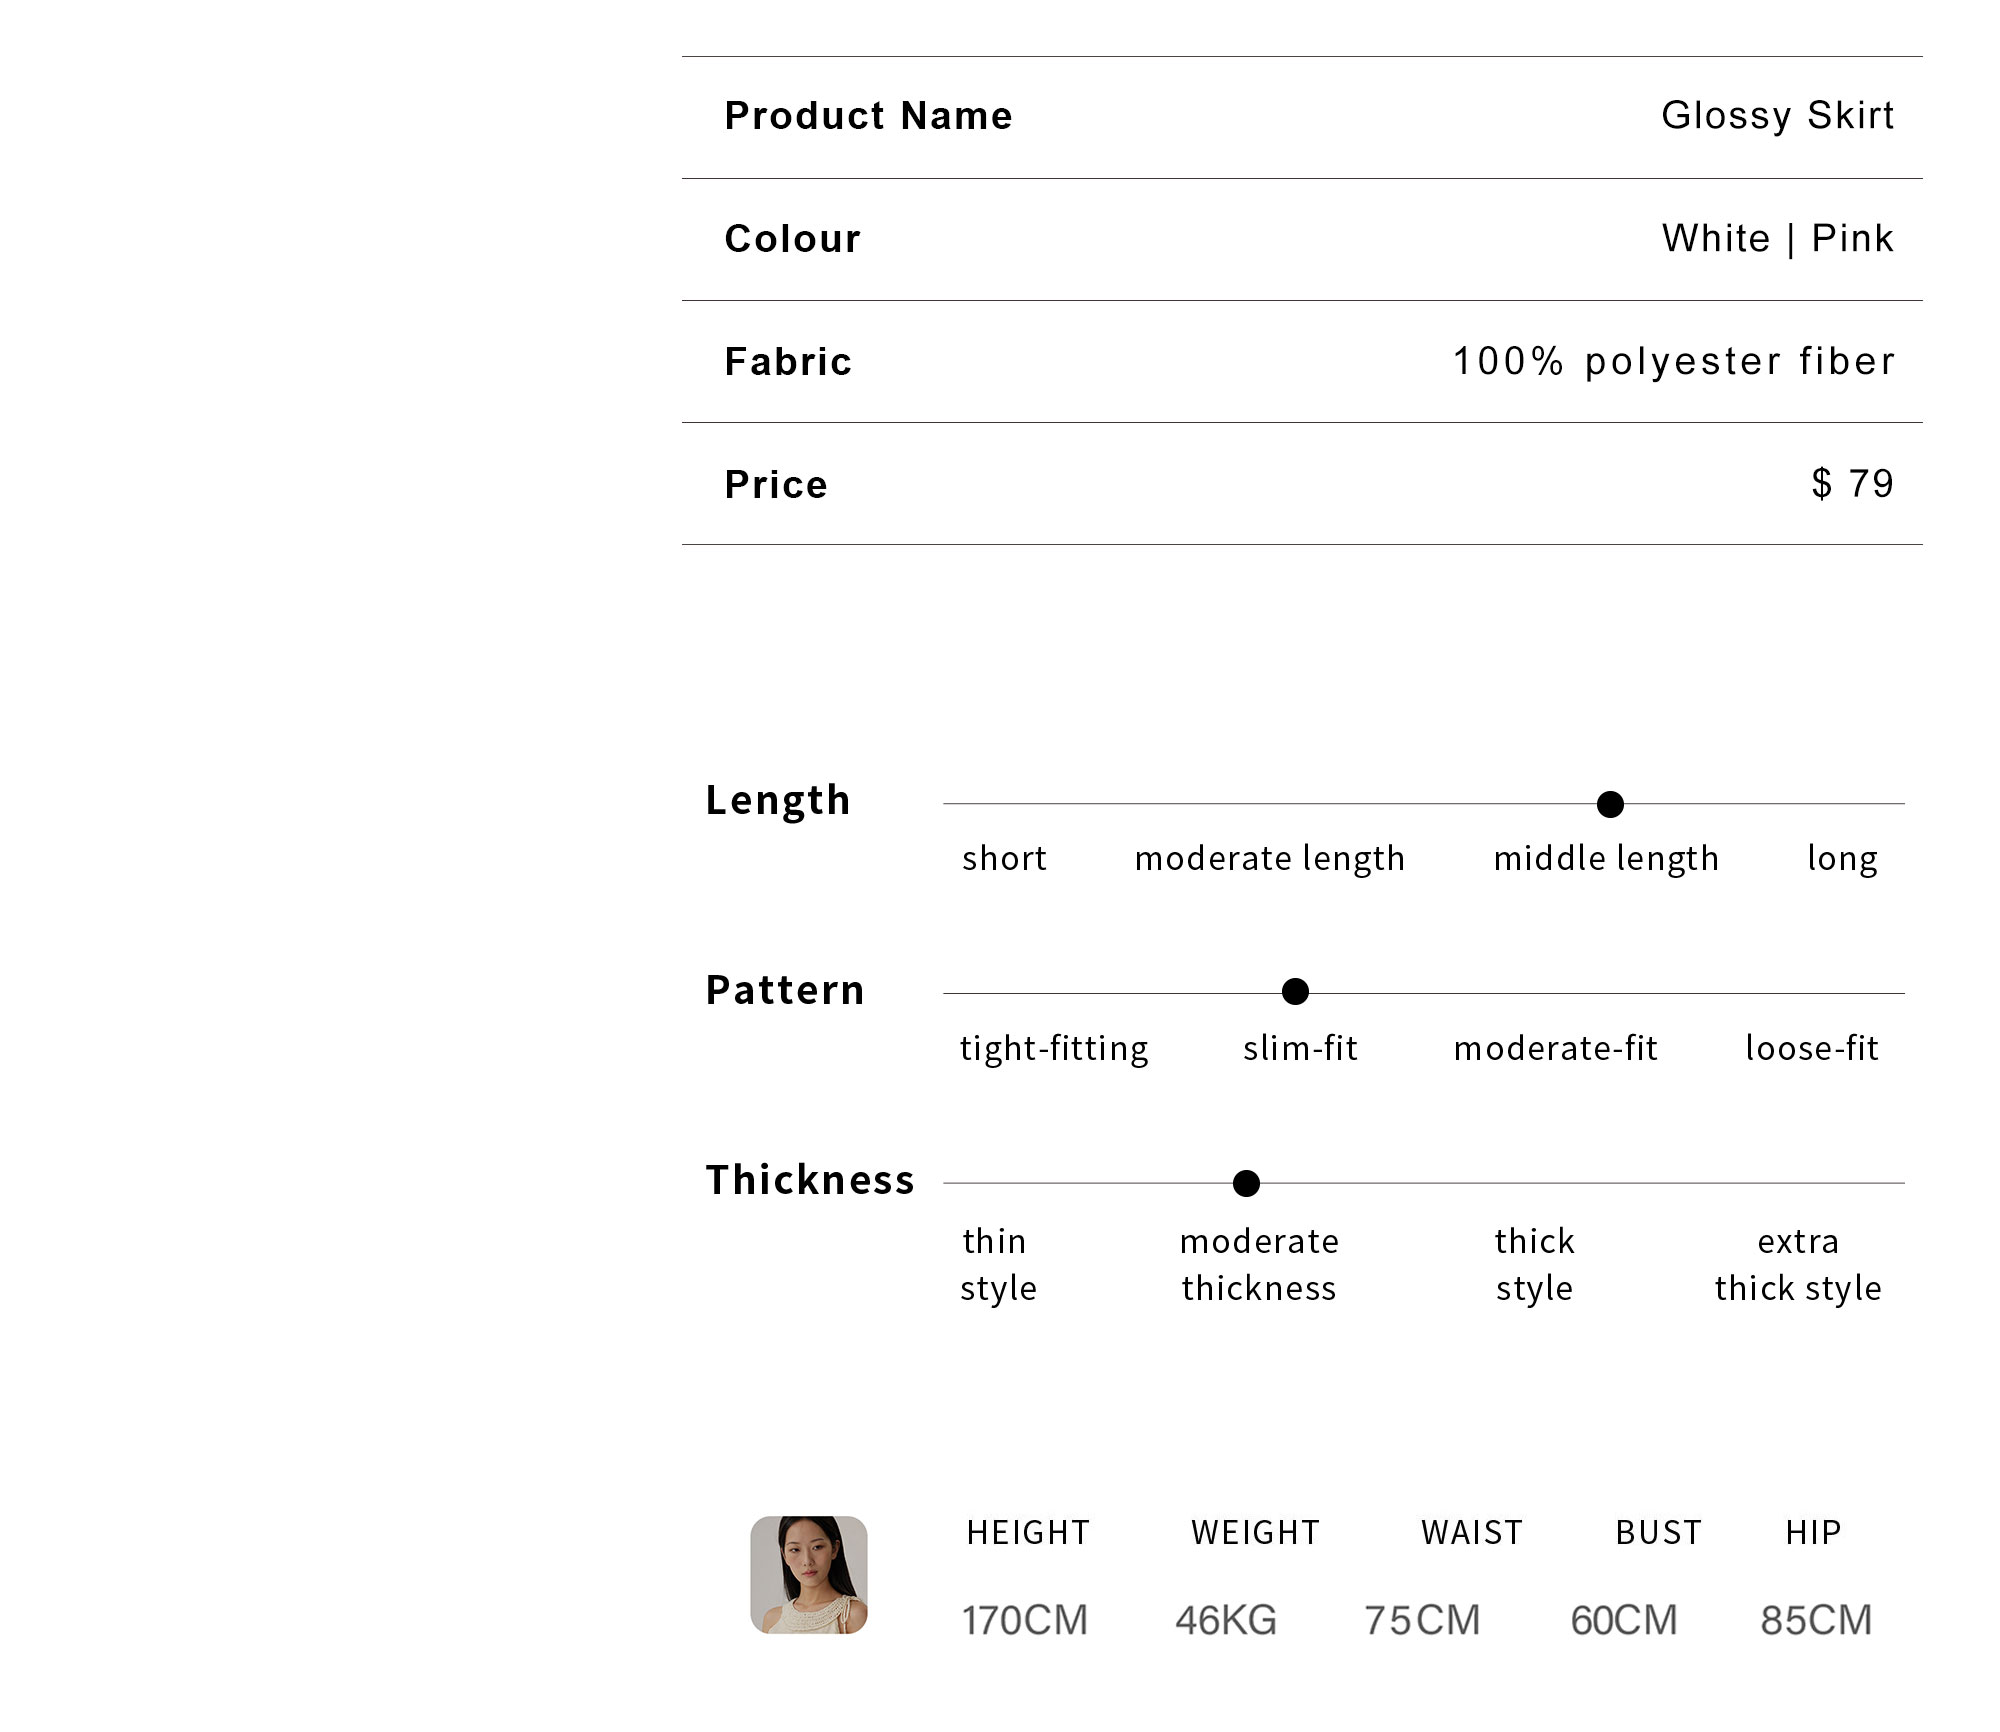Image resolution: width=2000 pixels, height=1732 pixels.
Task: Pick the 'moderate thickness' label
Action: point(1259,1264)
